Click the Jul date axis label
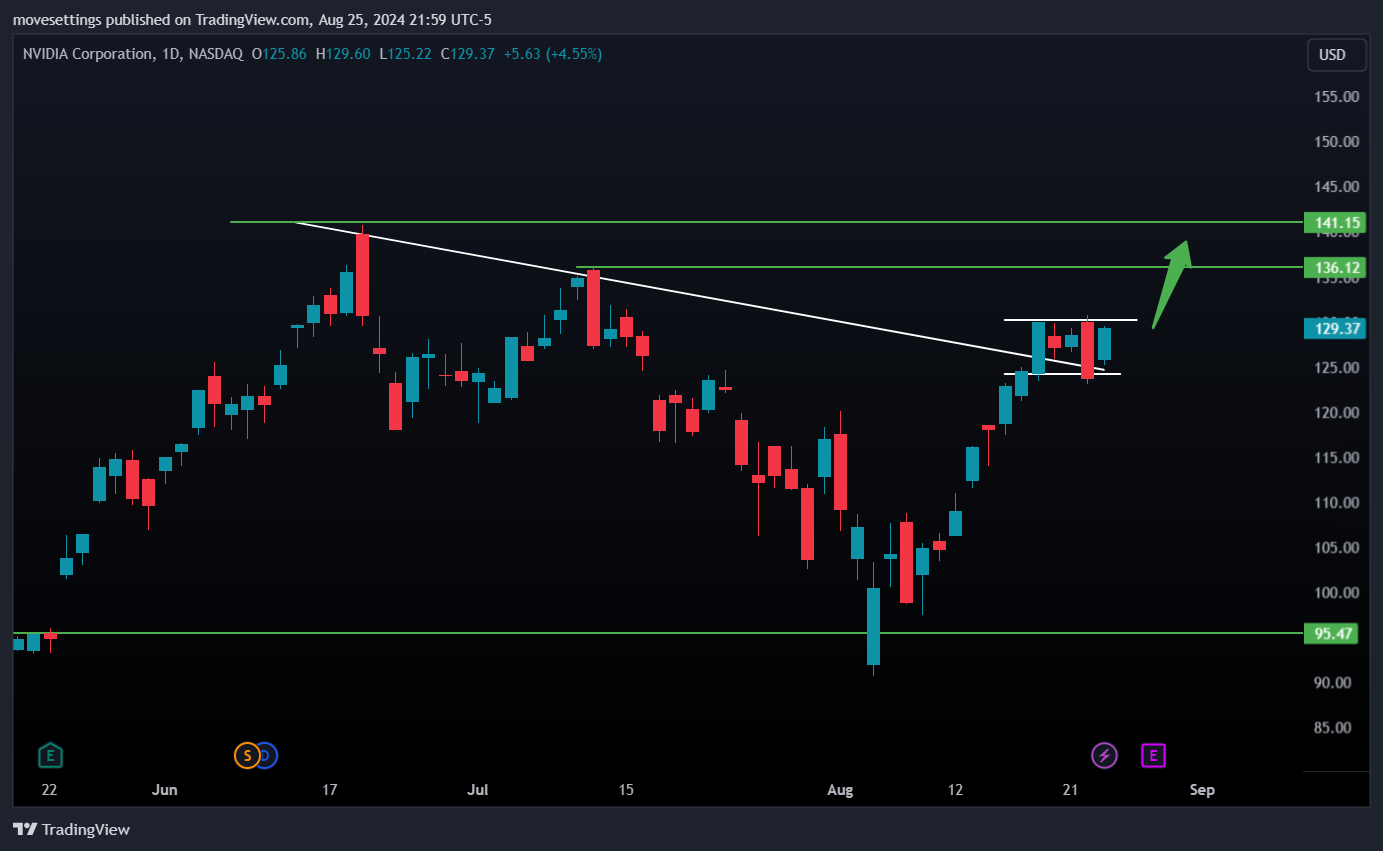 478,790
